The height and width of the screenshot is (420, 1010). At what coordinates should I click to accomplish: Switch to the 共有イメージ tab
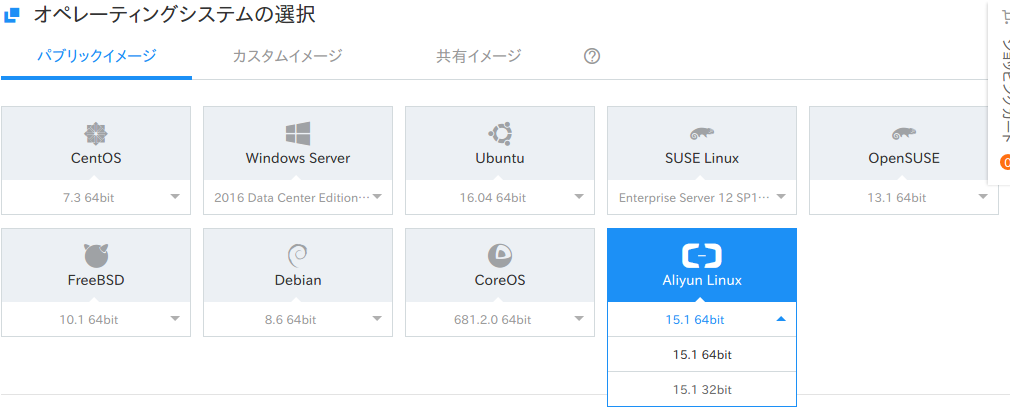479,56
